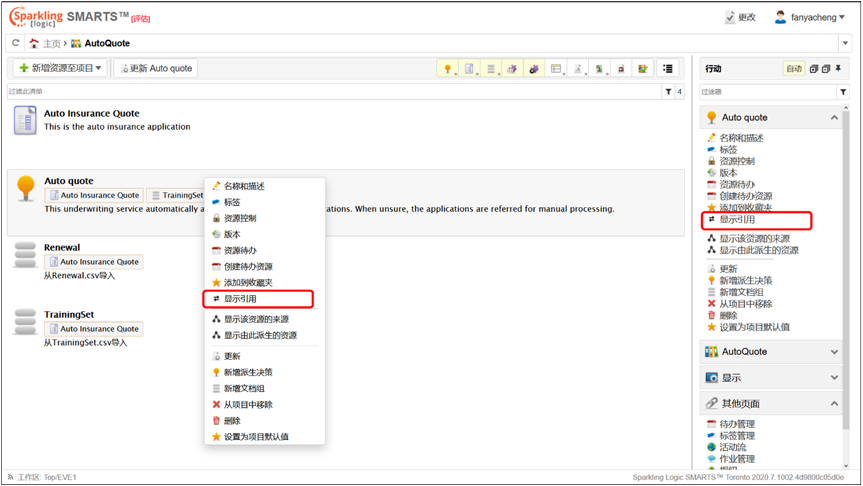Click the funnel icon beside the main filter box
The image size is (863, 486).
click(668, 92)
